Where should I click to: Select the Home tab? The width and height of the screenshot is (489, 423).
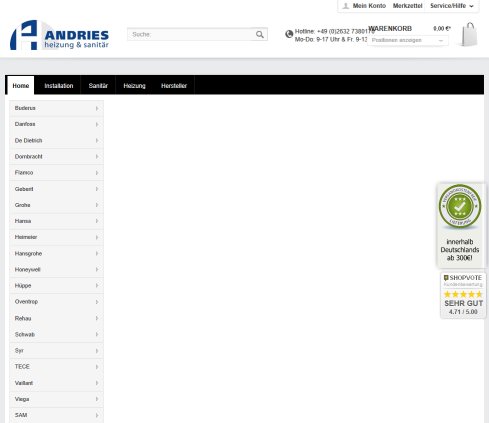tap(21, 86)
